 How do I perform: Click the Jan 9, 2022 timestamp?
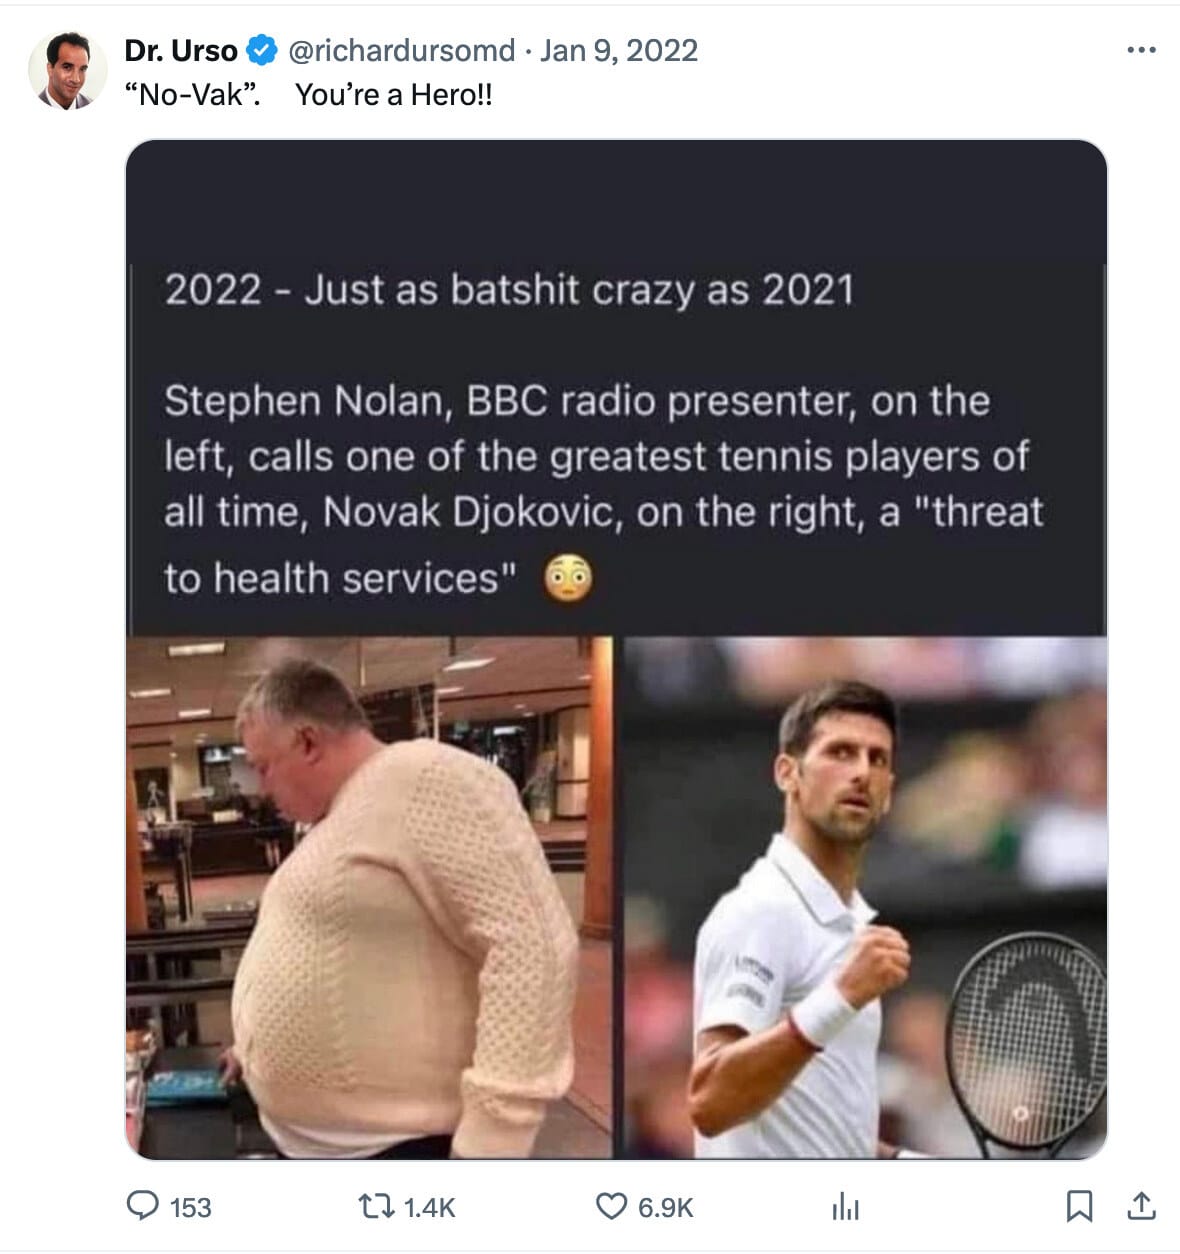(619, 50)
